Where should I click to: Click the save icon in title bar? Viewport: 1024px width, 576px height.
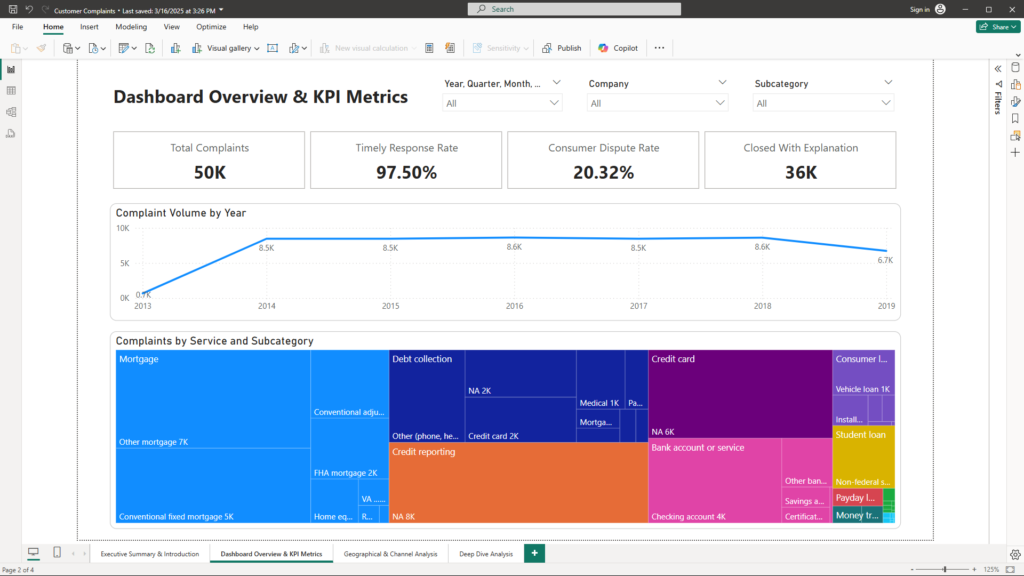tap(12, 9)
